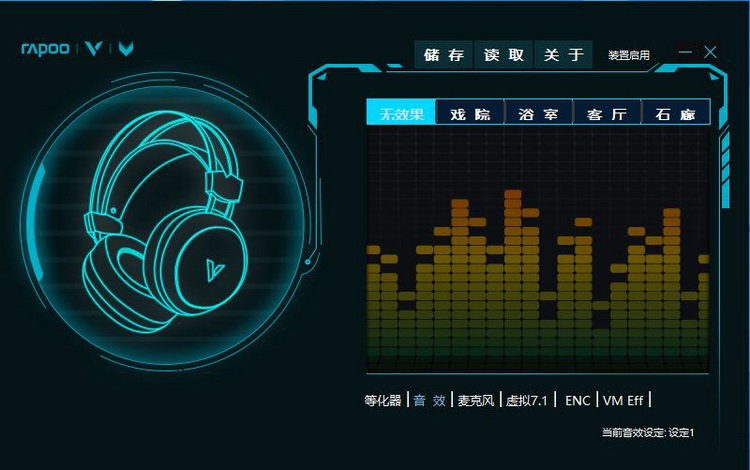
Task: Click the chevron V logo icon
Action: coord(126,48)
